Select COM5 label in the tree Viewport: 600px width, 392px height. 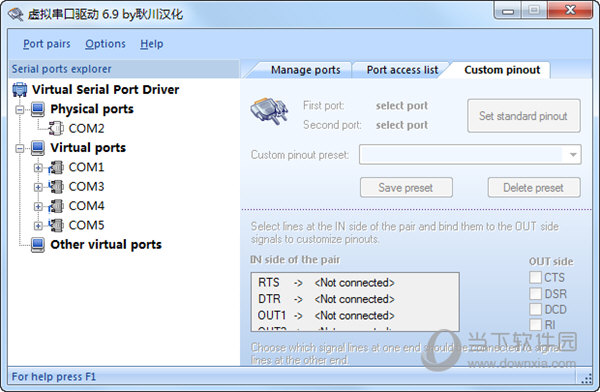86,225
